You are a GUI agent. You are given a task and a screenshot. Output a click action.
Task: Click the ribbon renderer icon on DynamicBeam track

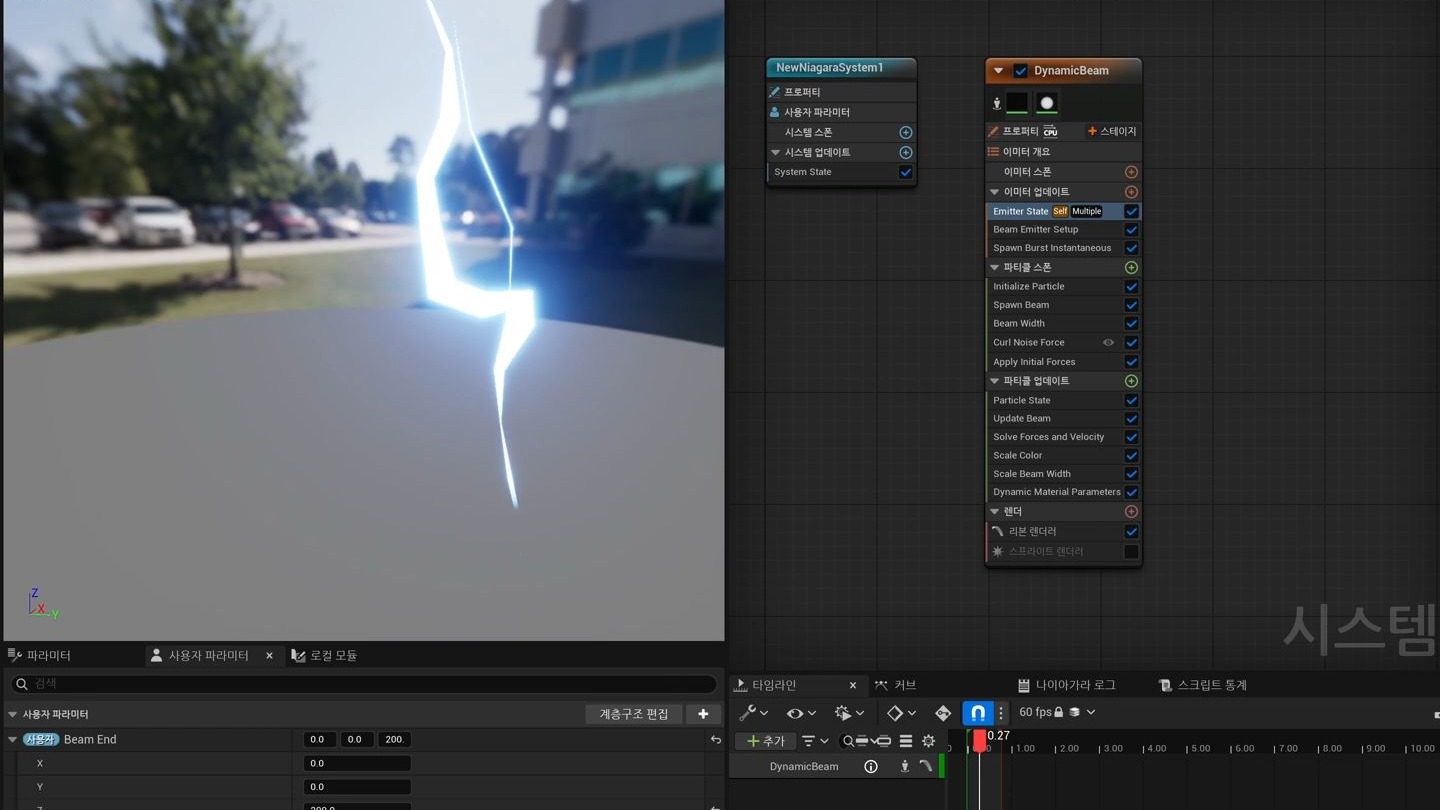[x=926, y=767]
